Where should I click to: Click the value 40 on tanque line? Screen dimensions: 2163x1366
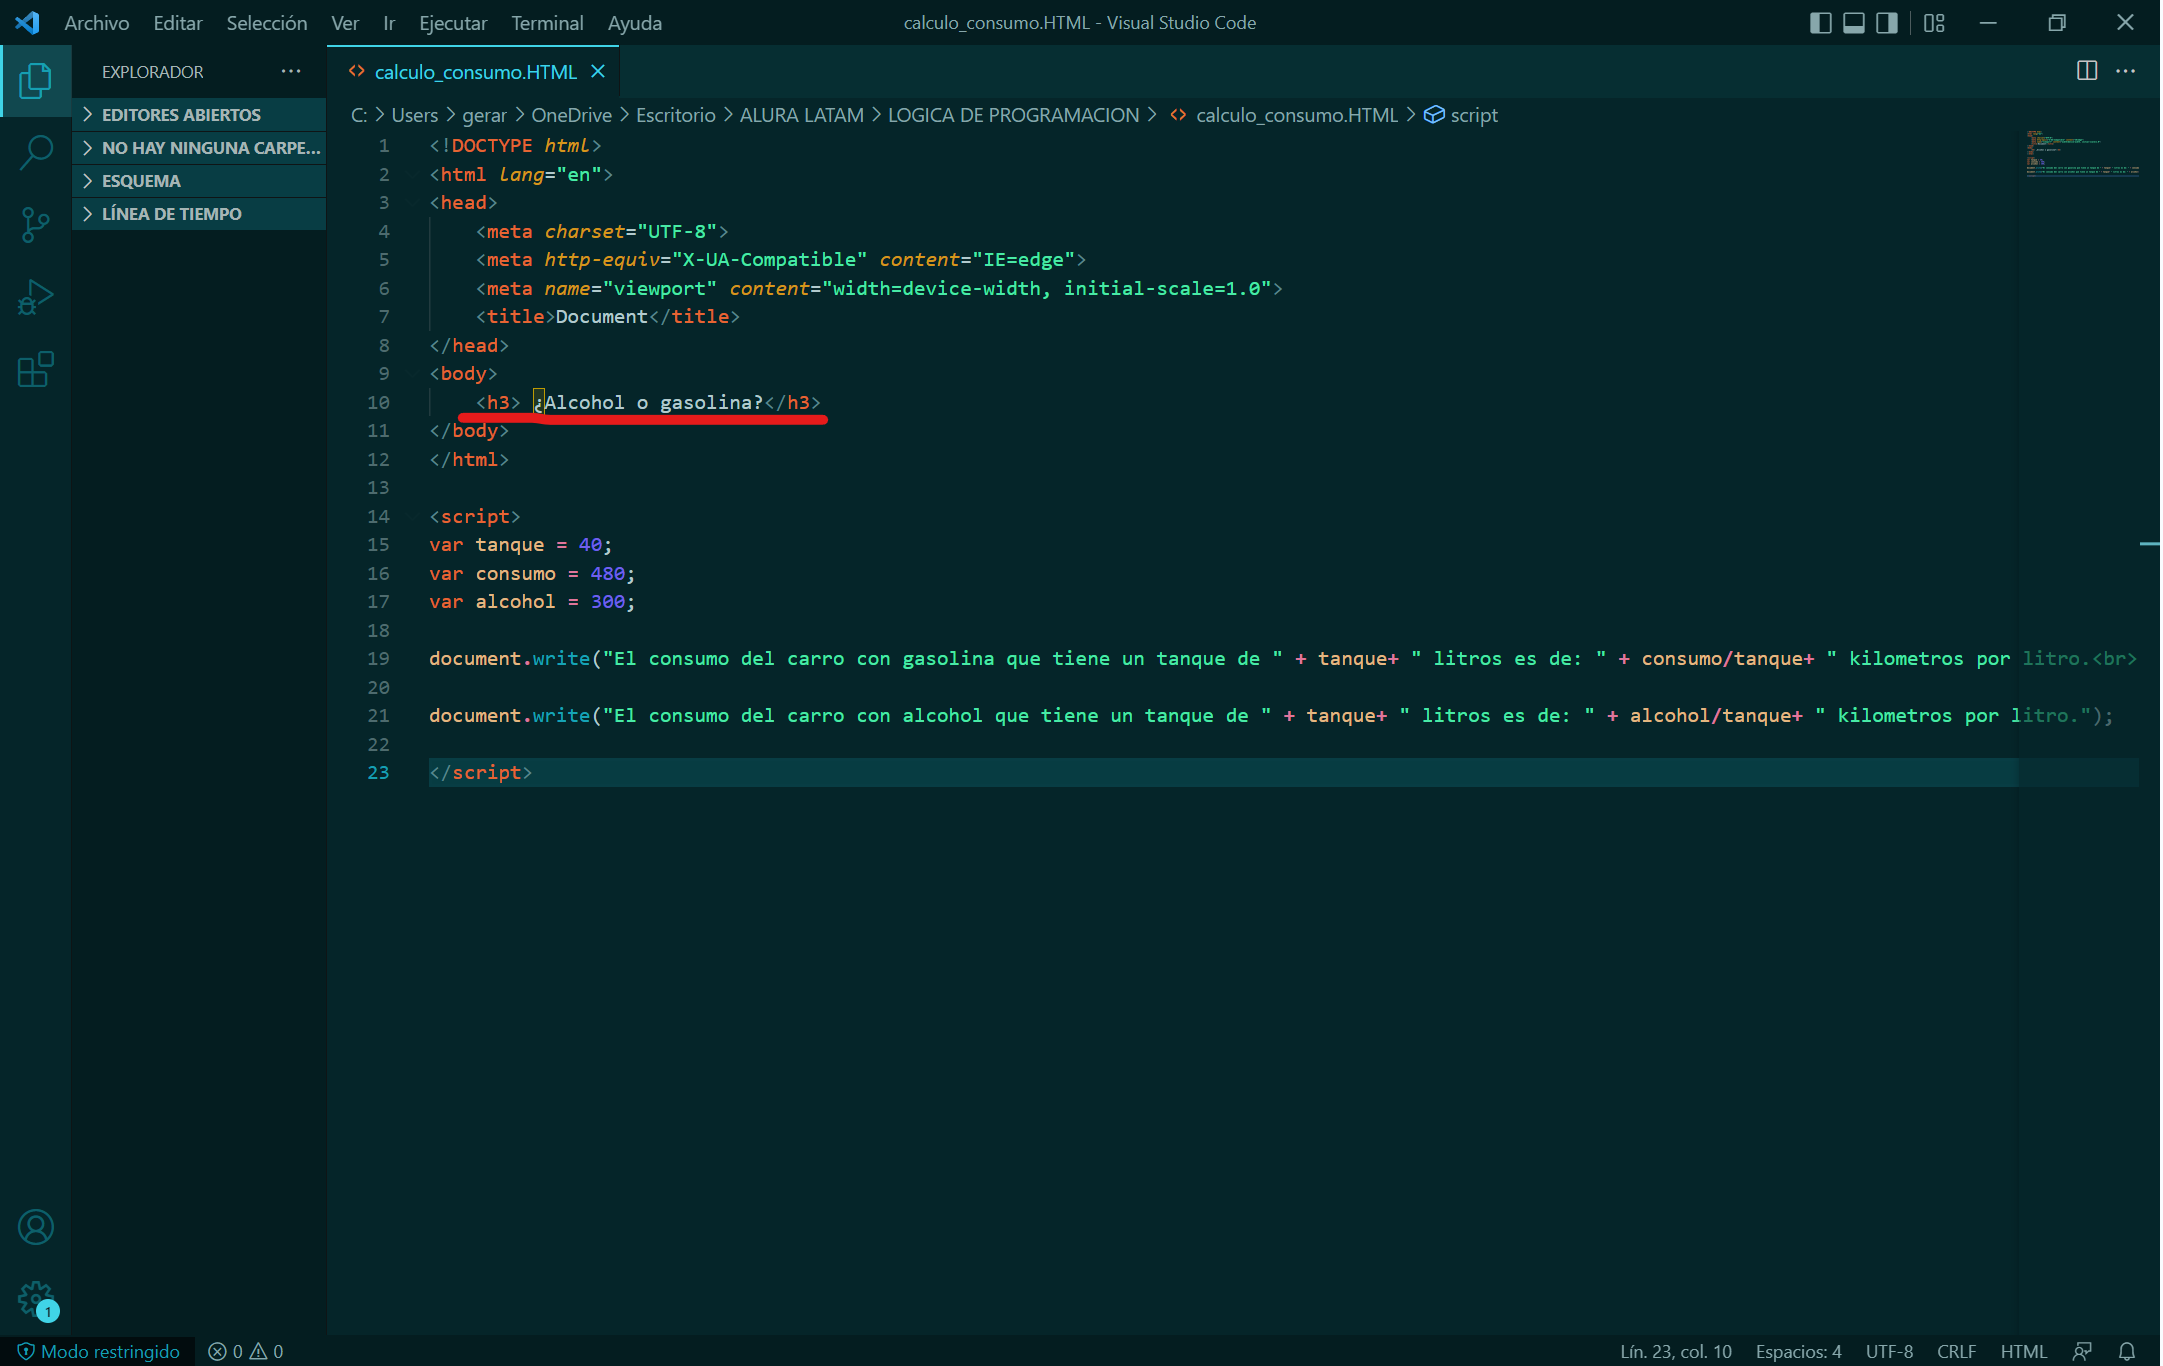click(590, 545)
